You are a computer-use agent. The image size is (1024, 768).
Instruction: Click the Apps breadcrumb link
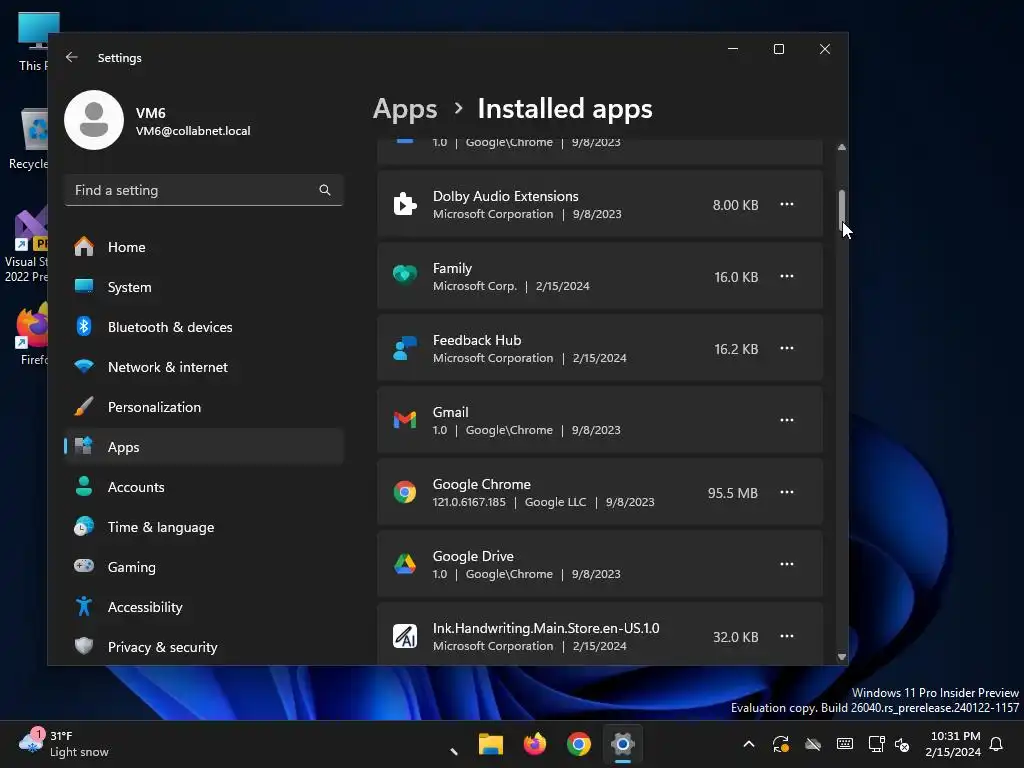(405, 108)
